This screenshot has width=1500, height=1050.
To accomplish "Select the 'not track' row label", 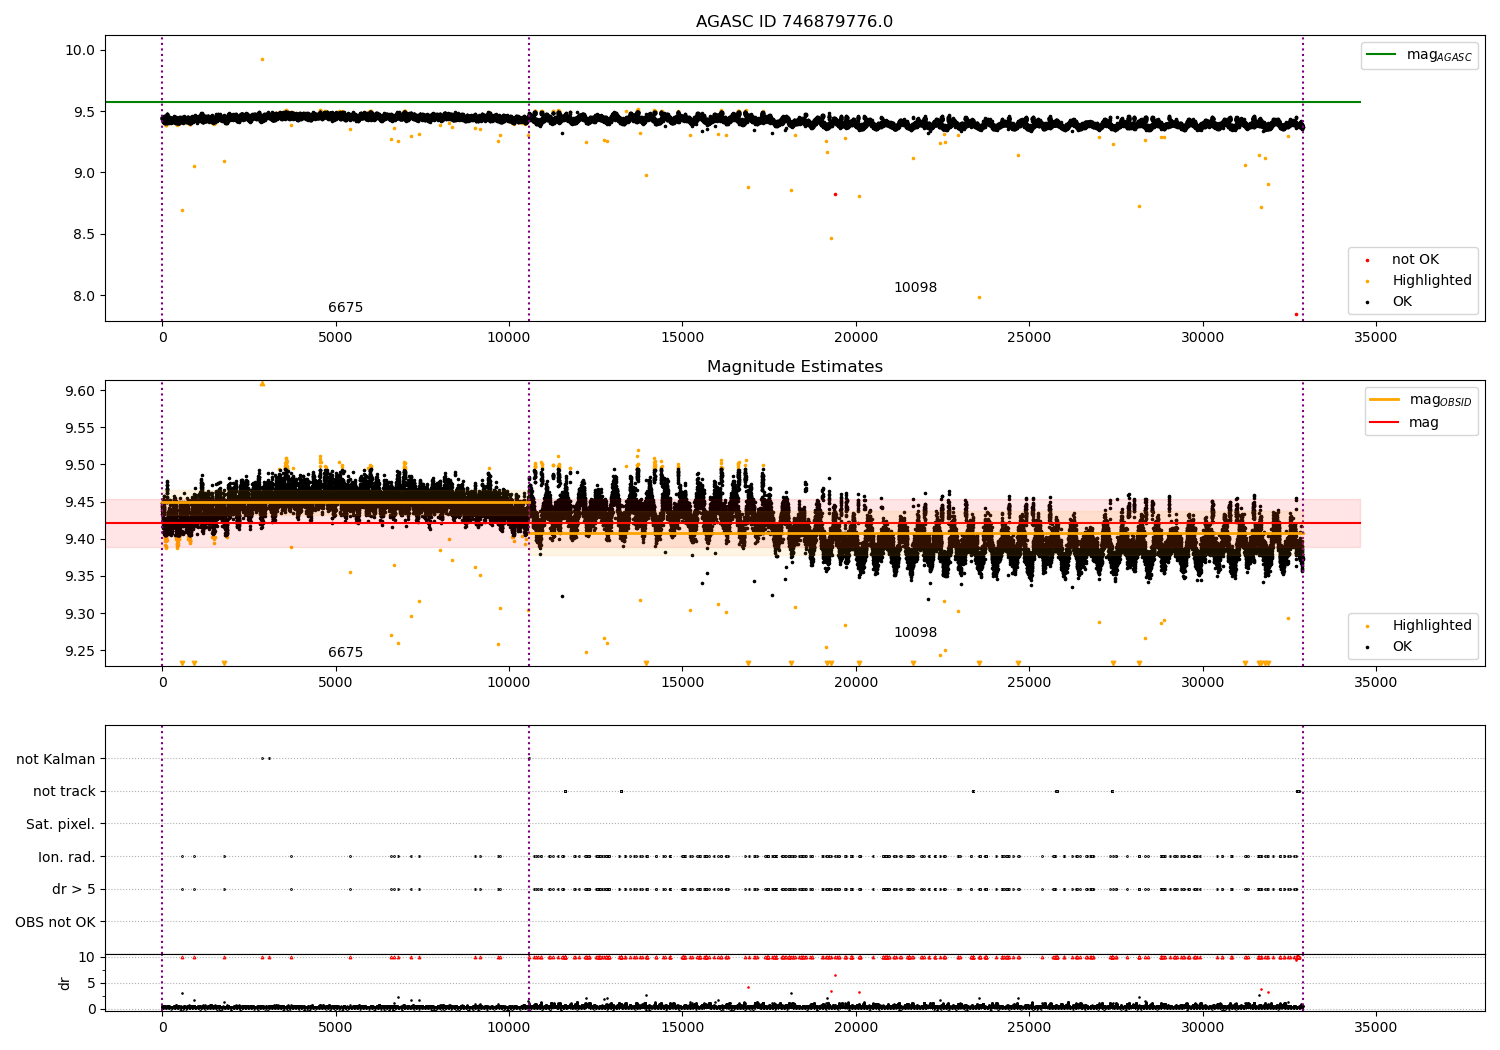I will click(64, 791).
